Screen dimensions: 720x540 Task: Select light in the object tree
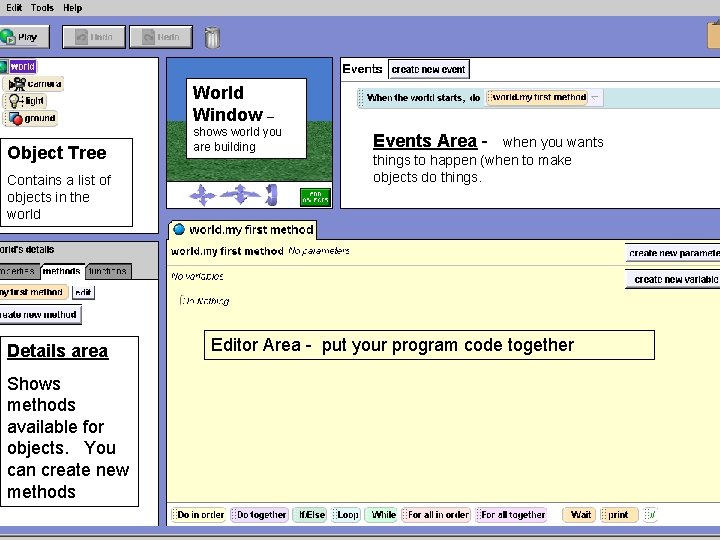click(26, 101)
